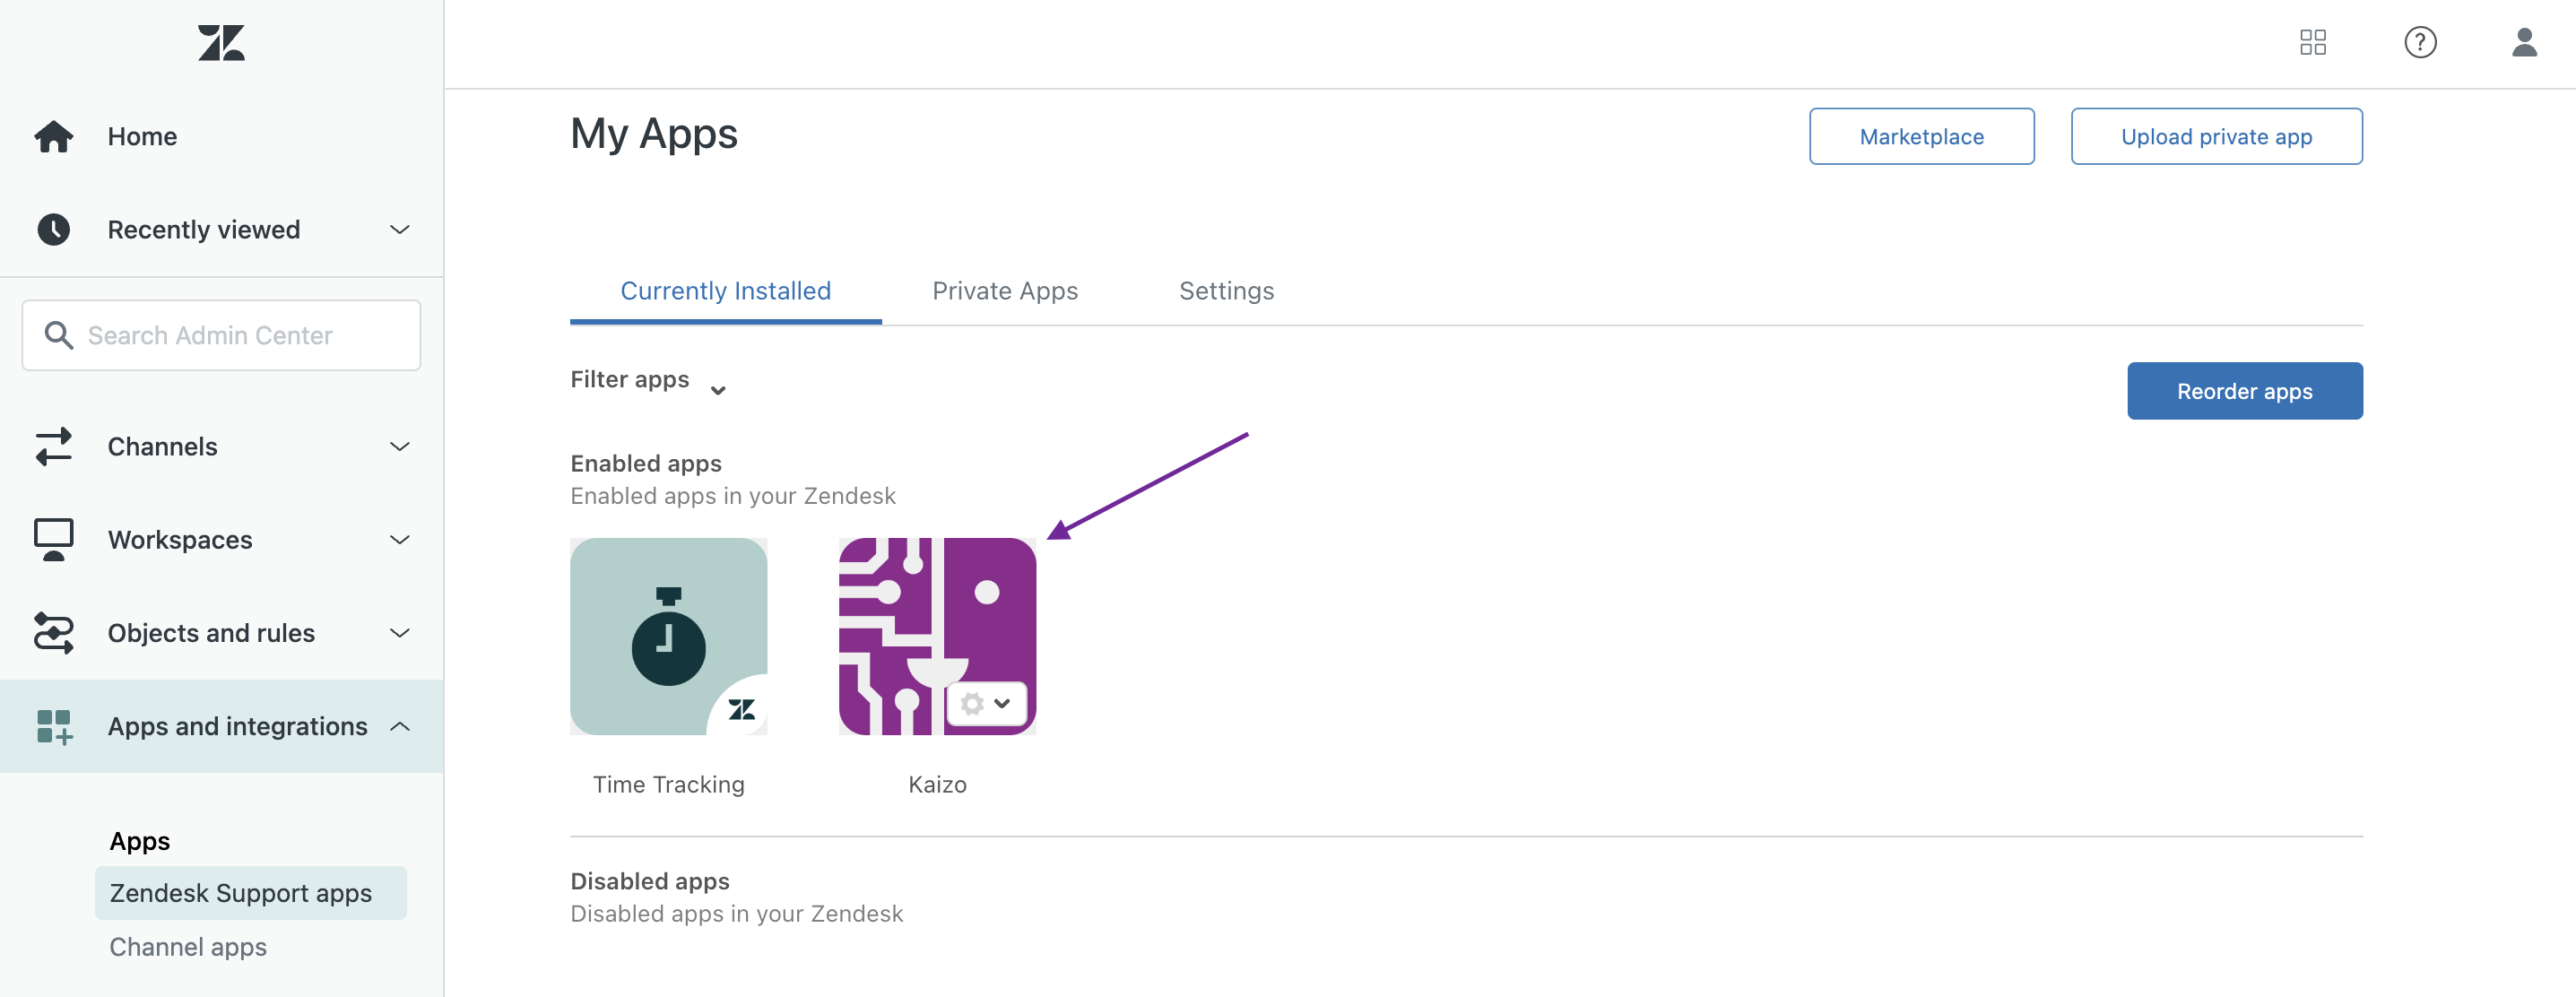Open the user profile icon
Viewport: 2576px width, 997px height.
2524,42
